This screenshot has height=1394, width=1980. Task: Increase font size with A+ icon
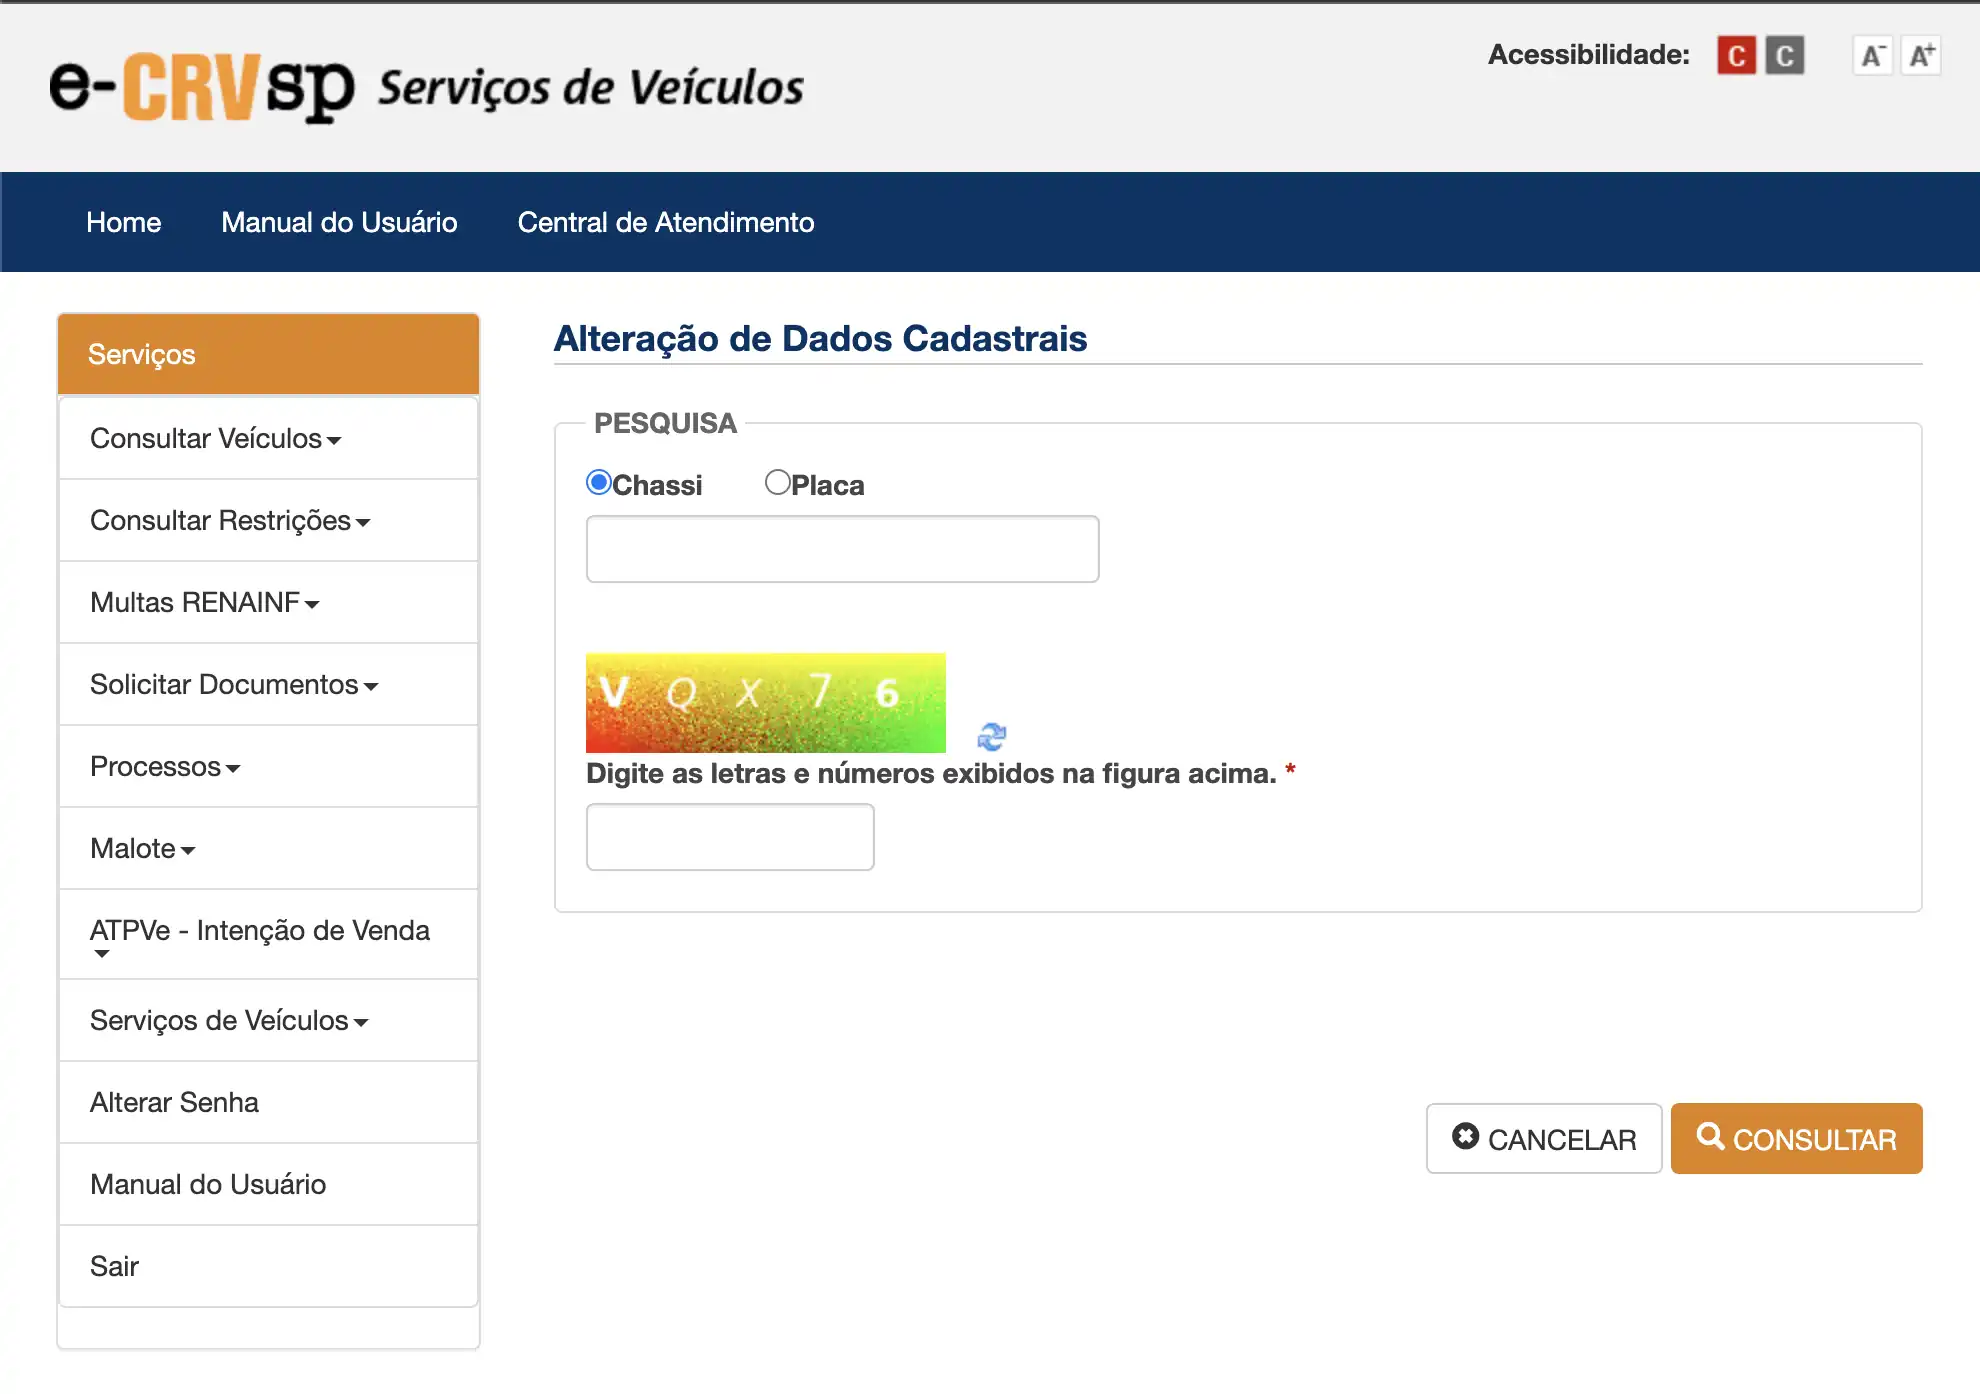1921,56
